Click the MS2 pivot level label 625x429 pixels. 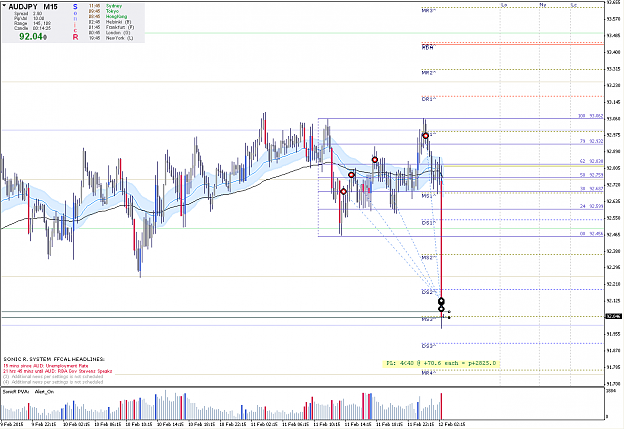point(428,258)
